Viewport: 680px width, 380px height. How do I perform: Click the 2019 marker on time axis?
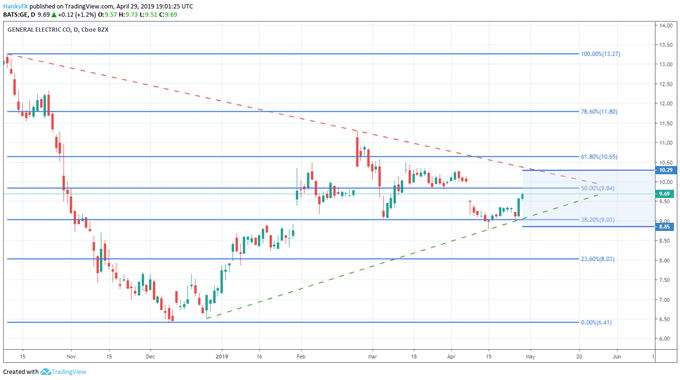click(x=222, y=357)
